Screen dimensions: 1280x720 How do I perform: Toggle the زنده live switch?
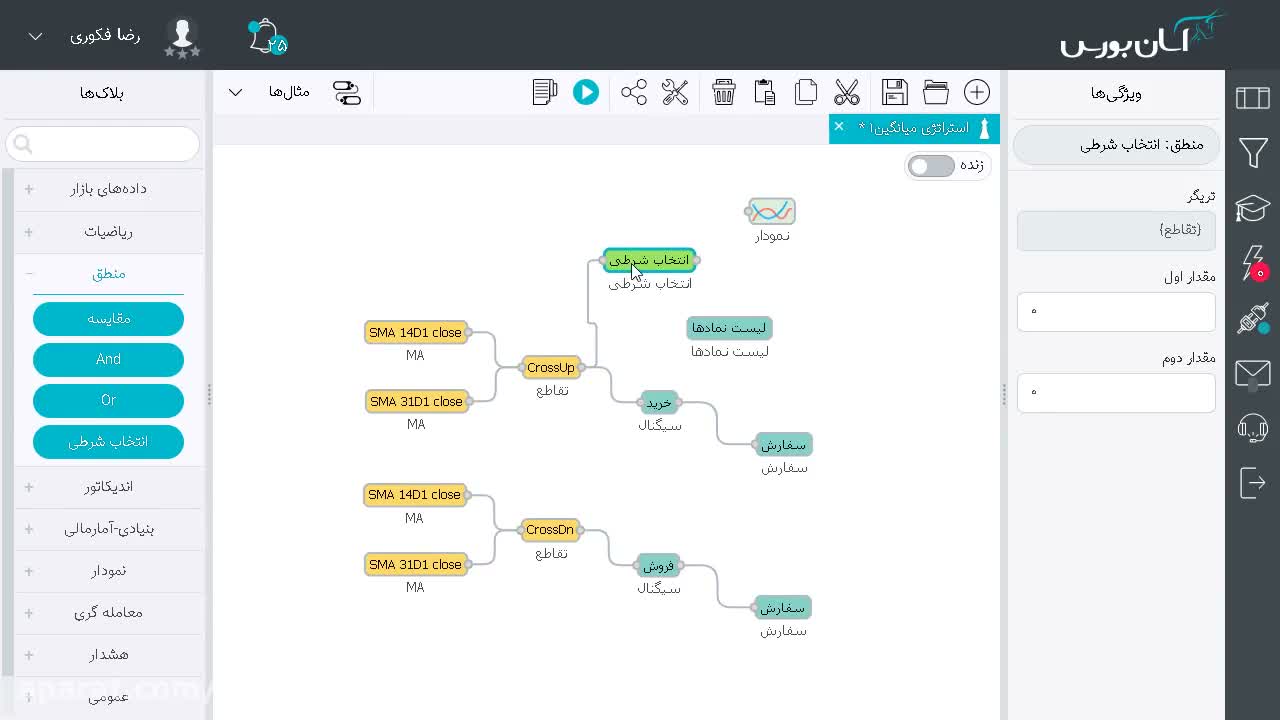coord(931,166)
